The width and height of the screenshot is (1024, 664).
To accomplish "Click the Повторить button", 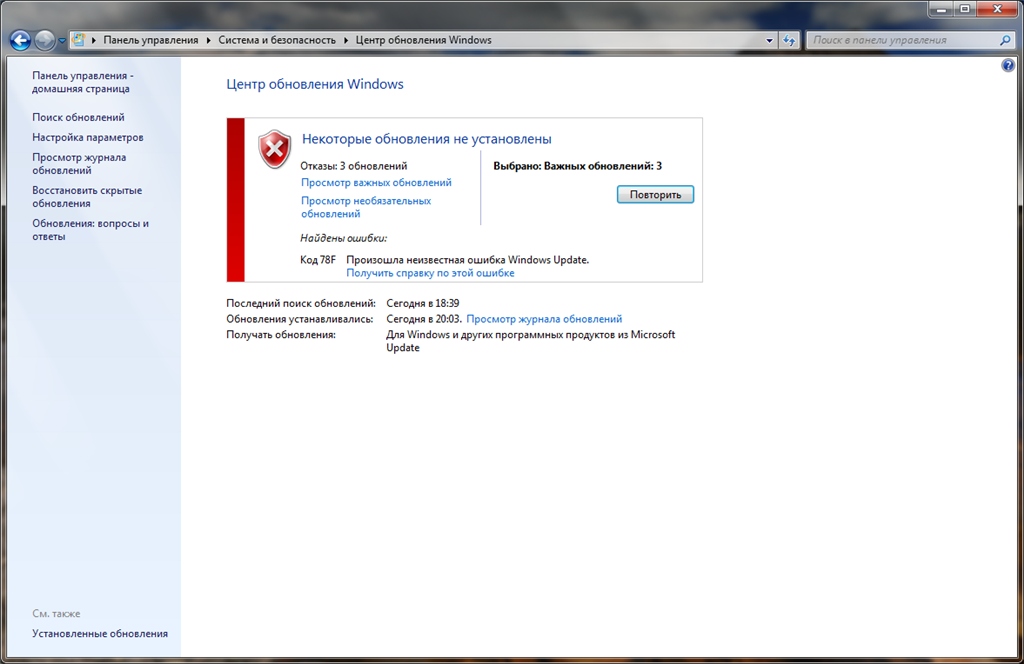I will (655, 195).
